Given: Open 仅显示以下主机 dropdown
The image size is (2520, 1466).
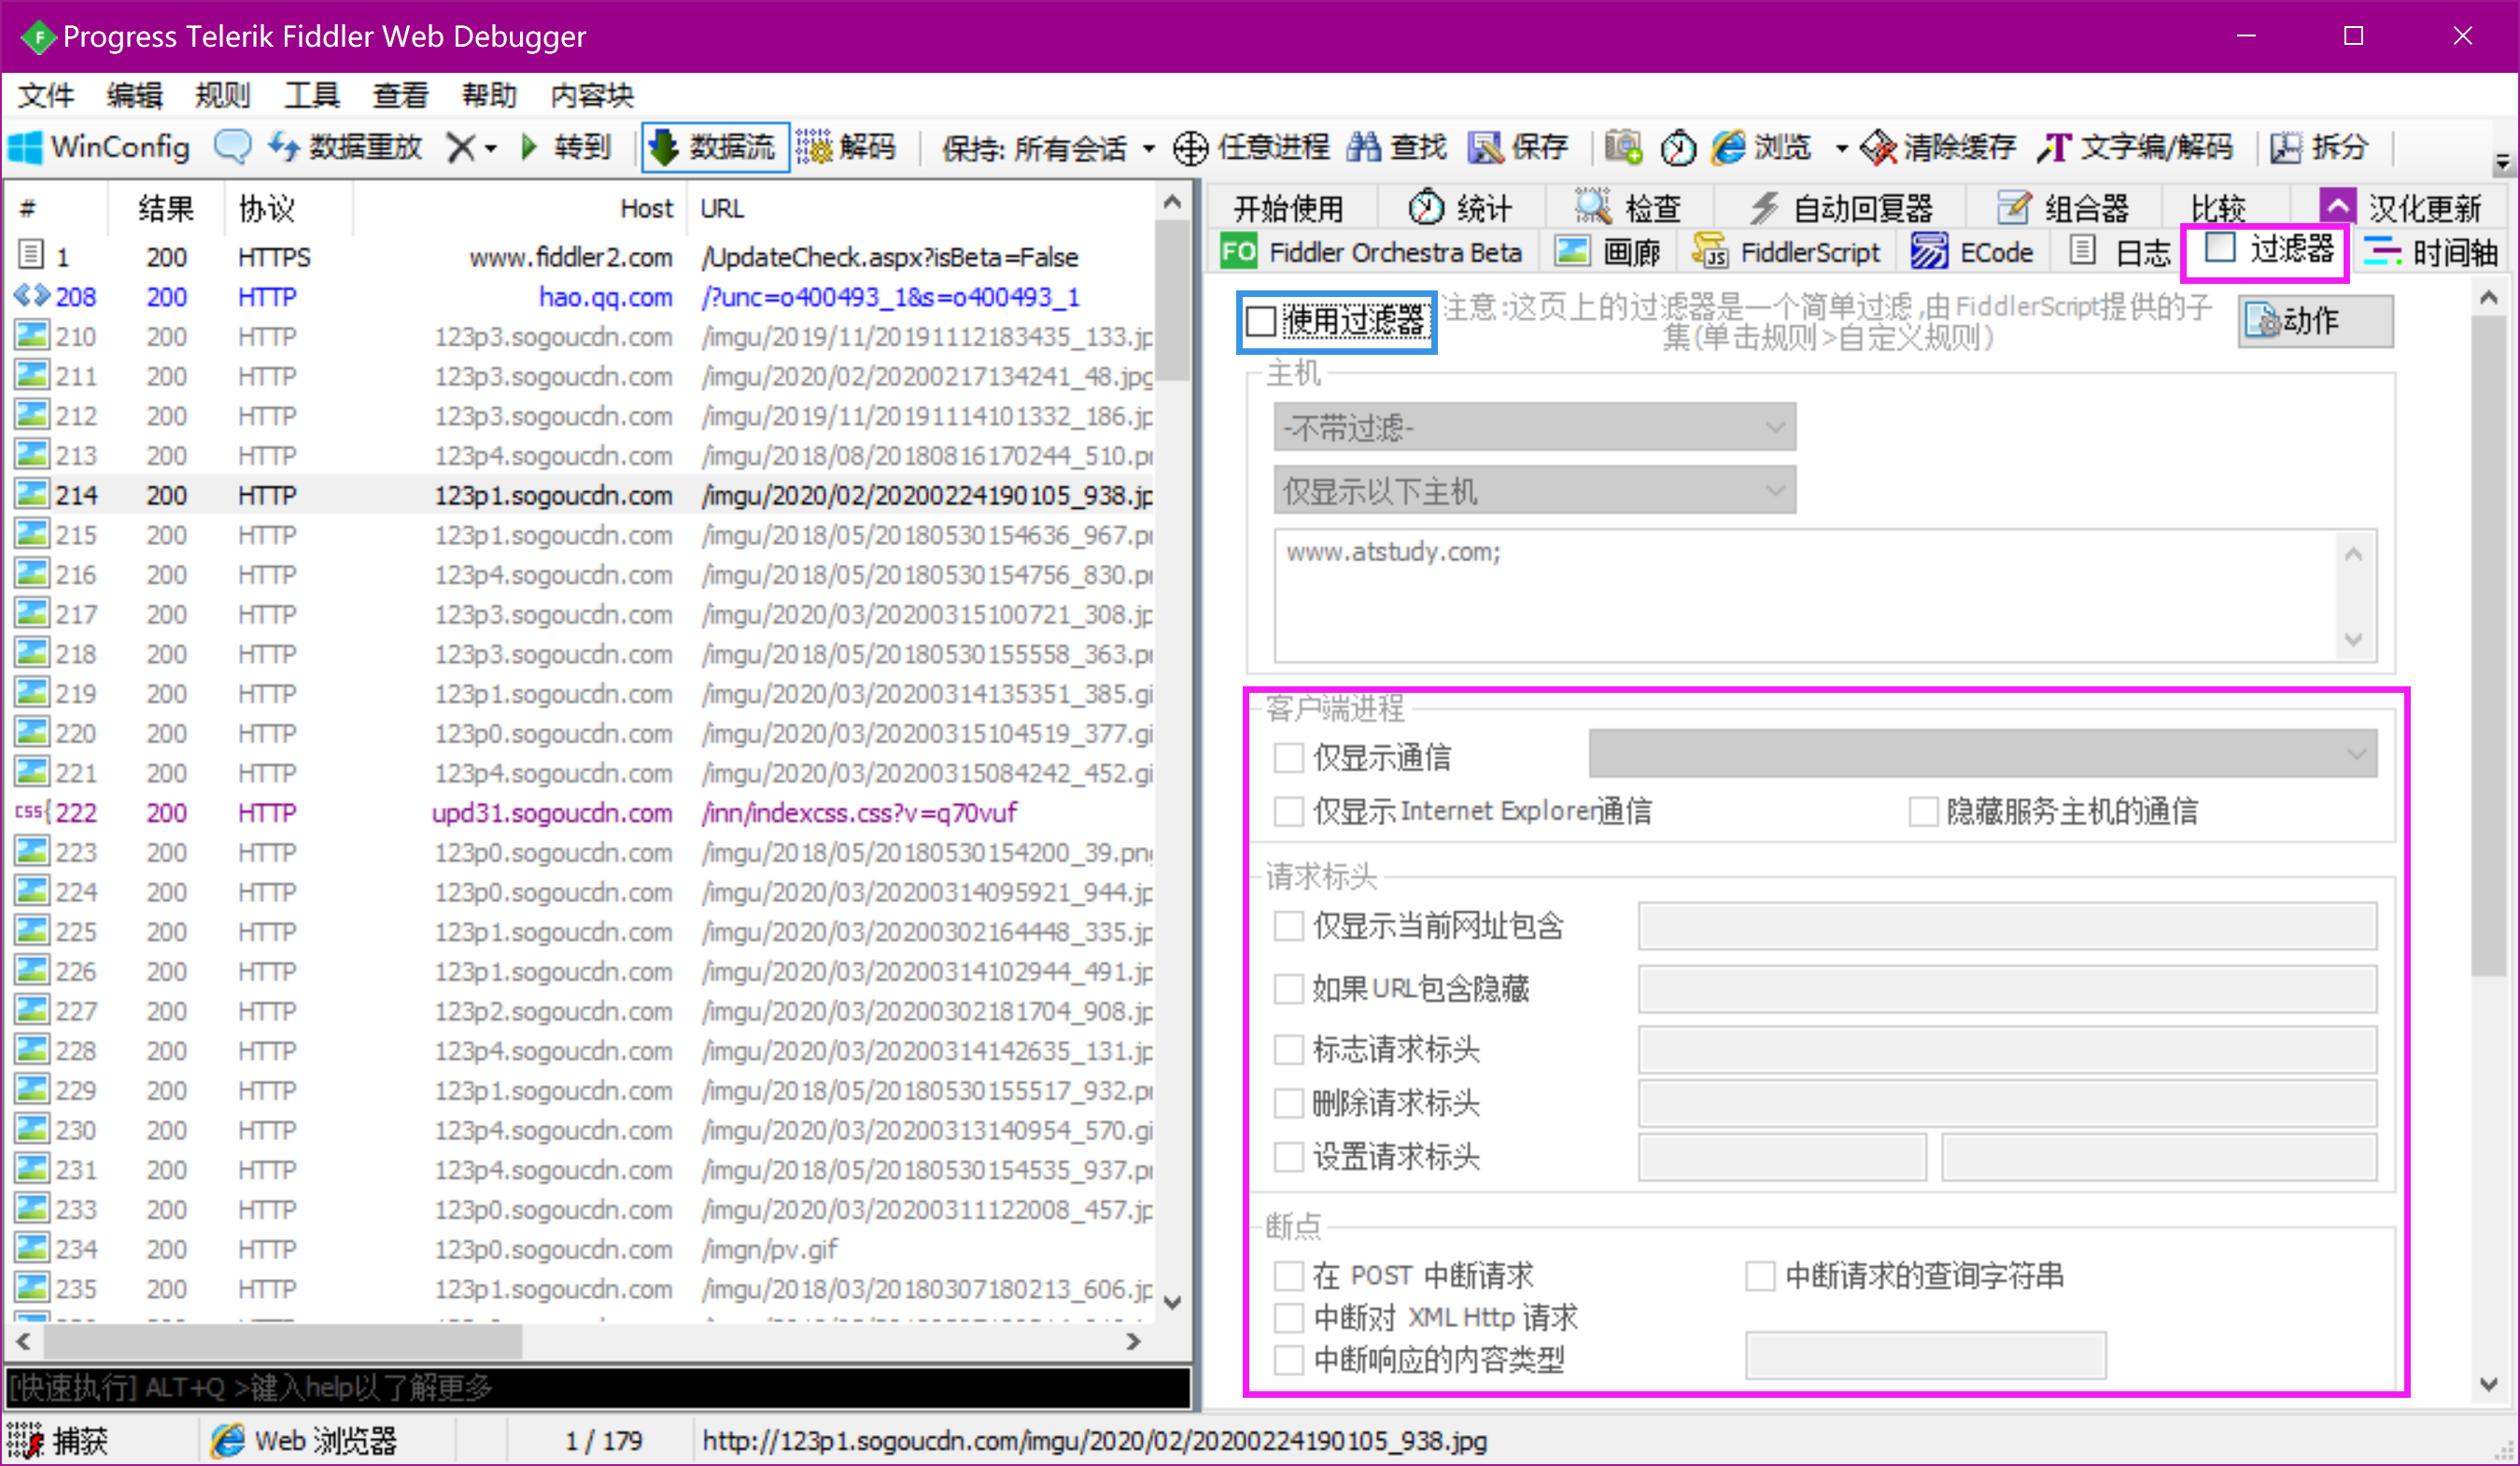Looking at the screenshot, I should click(x=1534, y=491).
